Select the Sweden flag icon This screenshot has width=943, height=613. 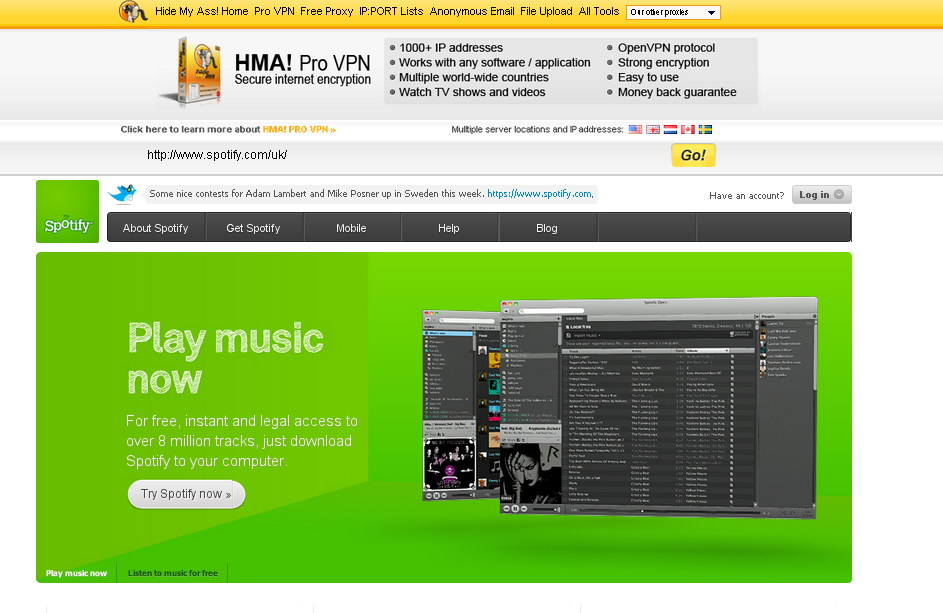tap(705, 129)
